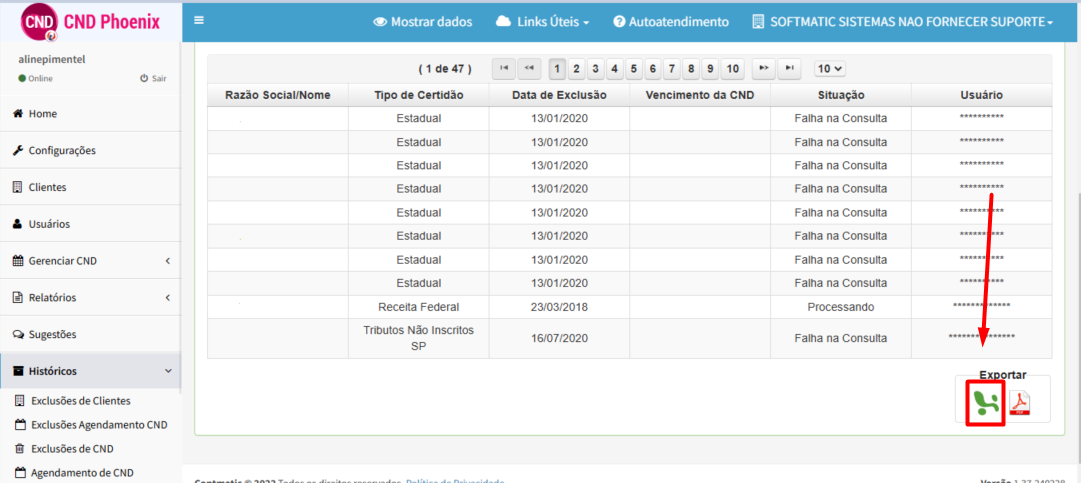Open Configurações in sidebar
Screen dimensions: 1081x483
point(90,150)
